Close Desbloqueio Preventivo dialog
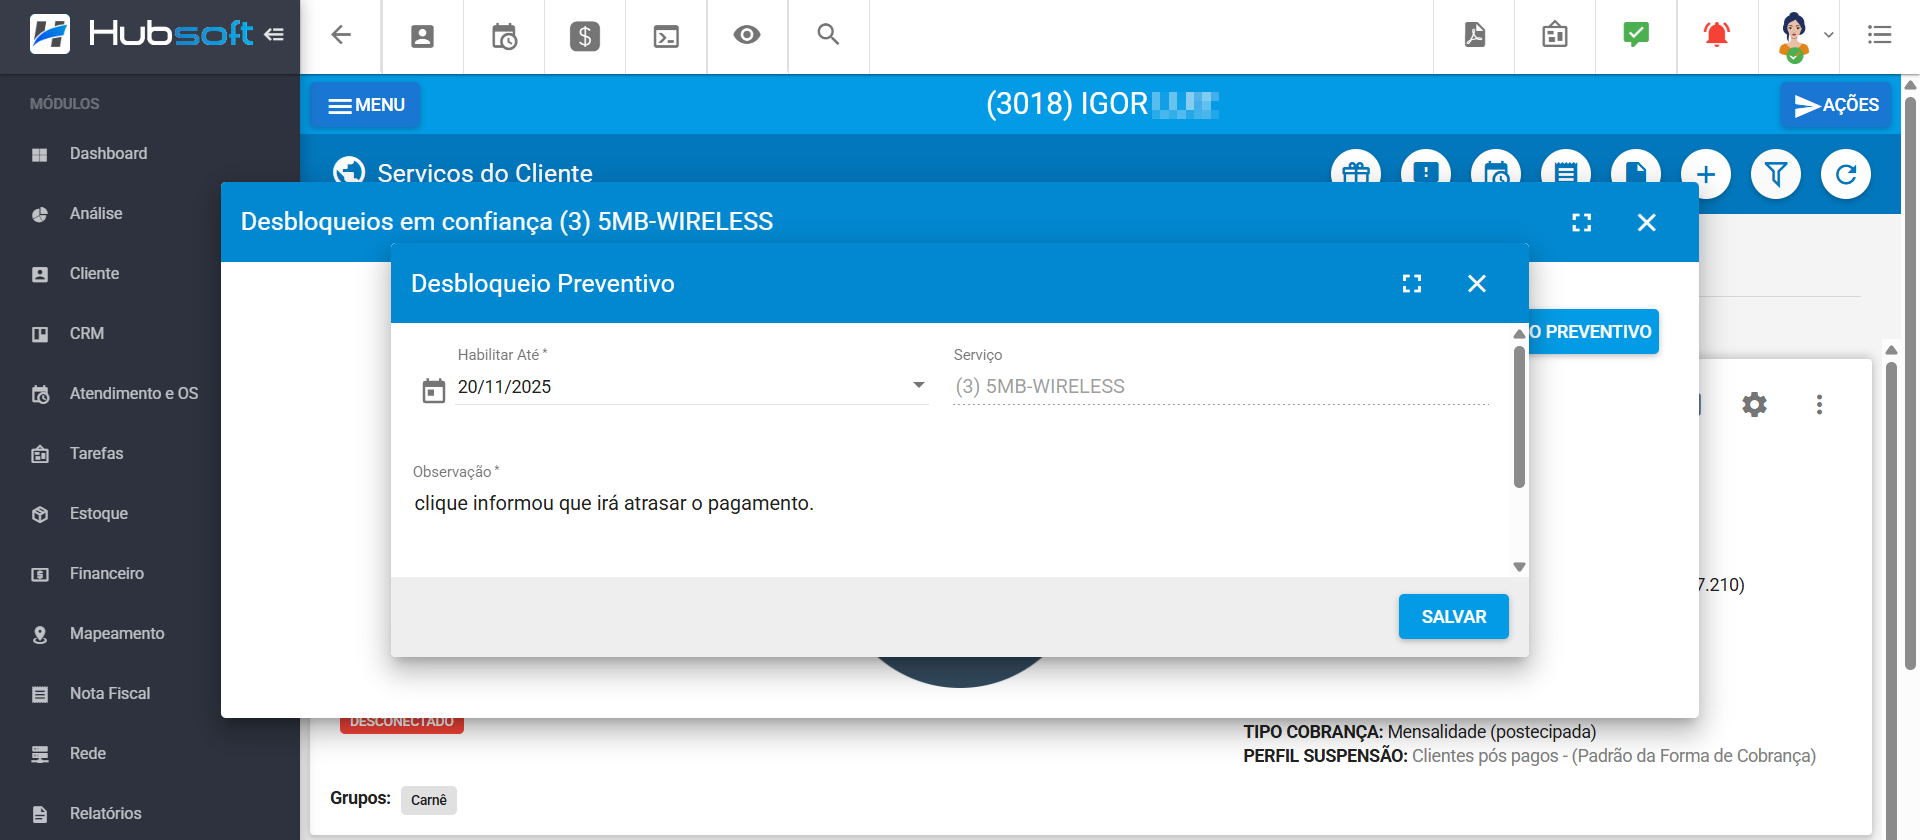 [x=1477, y=284]
